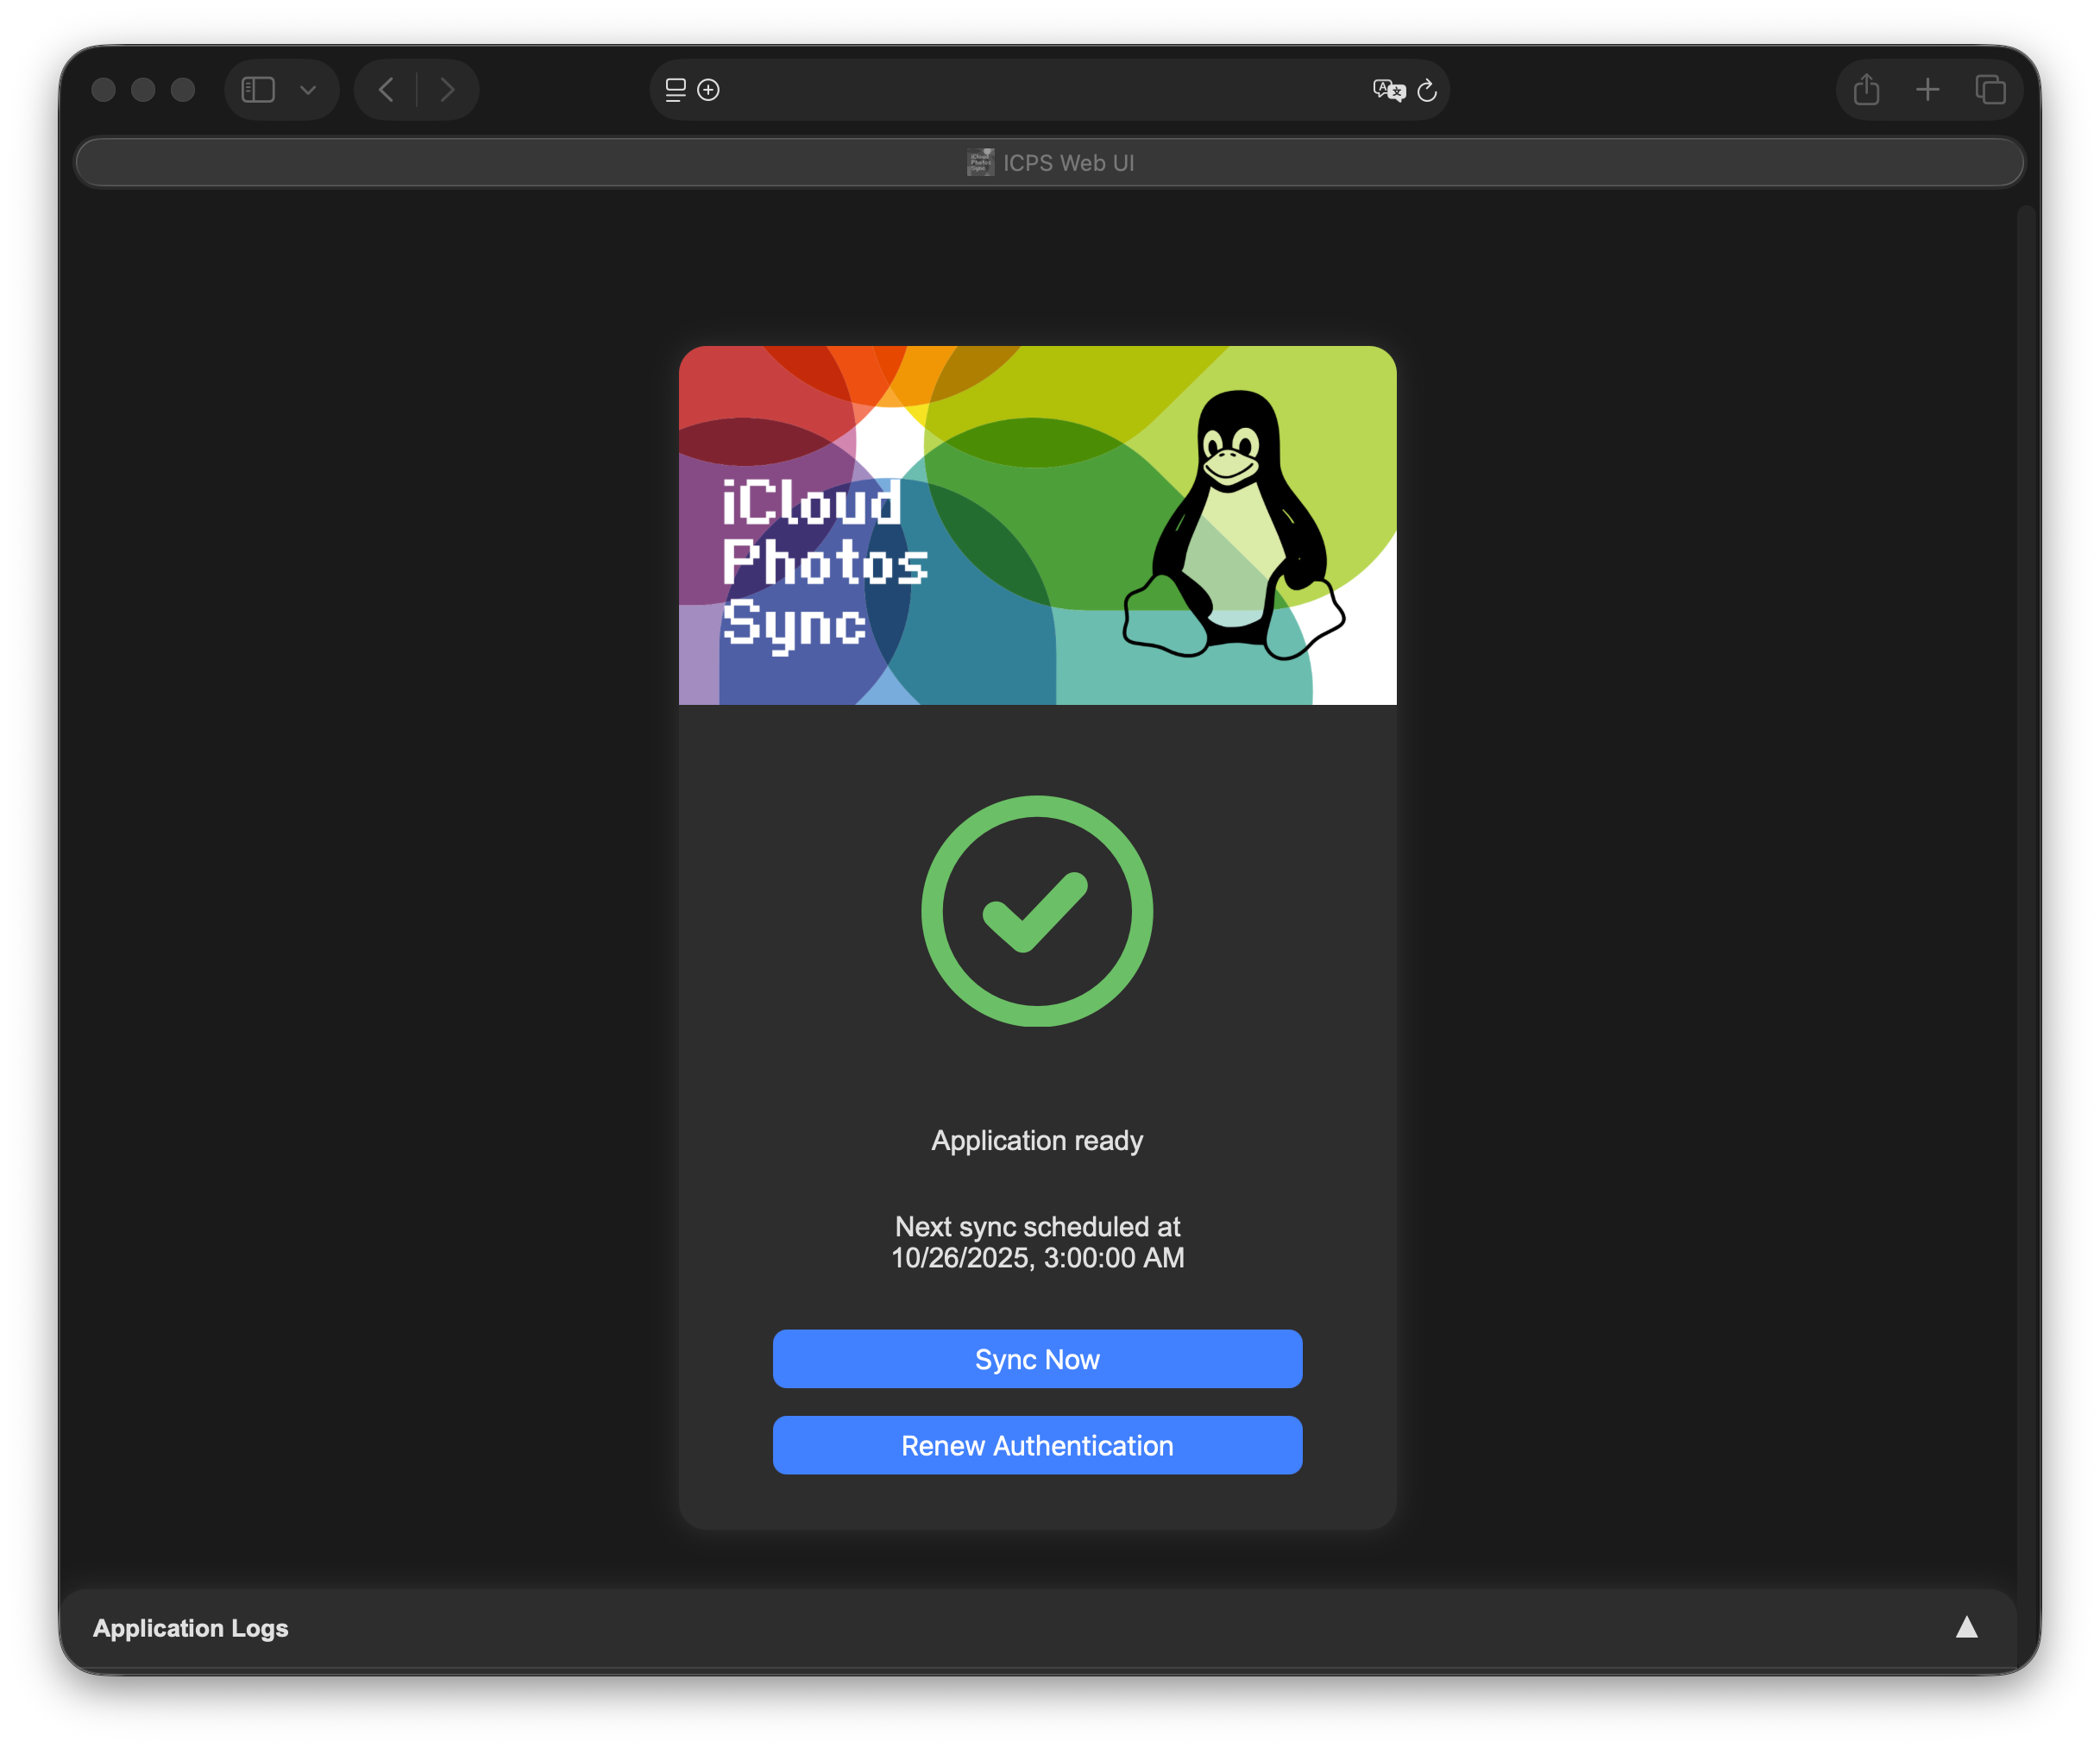Open a new tab
Screen dimensions: 2100x1748
[x=1928, y=89]
